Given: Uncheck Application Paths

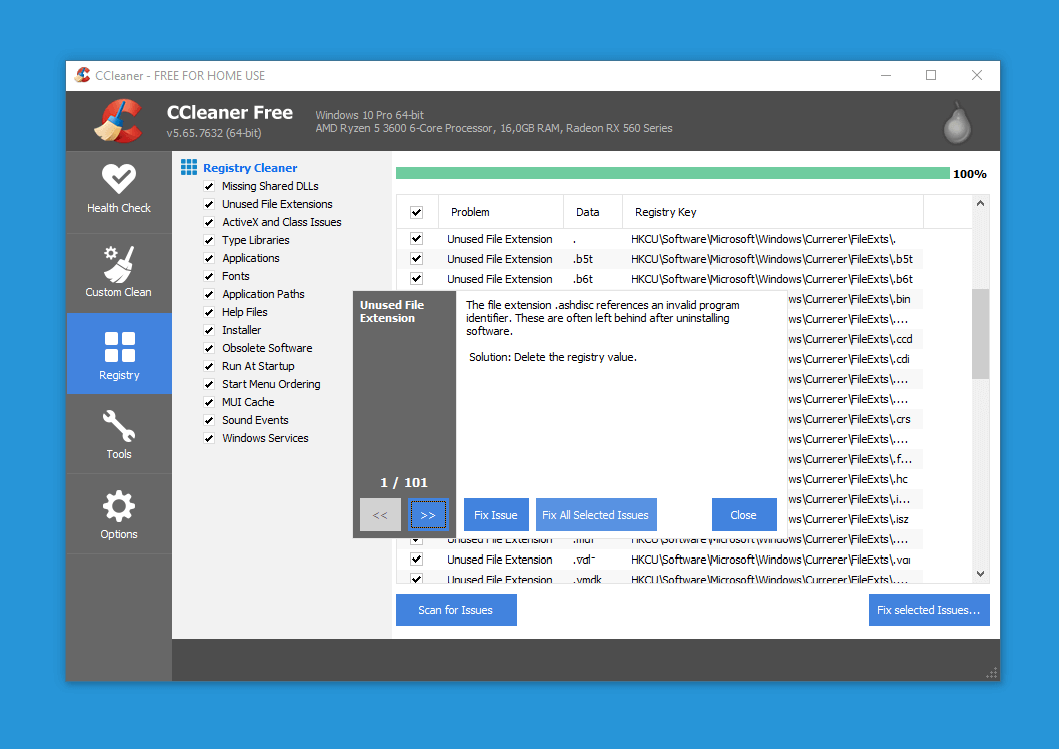Looking at the screenshot, I should click(209, 294).
